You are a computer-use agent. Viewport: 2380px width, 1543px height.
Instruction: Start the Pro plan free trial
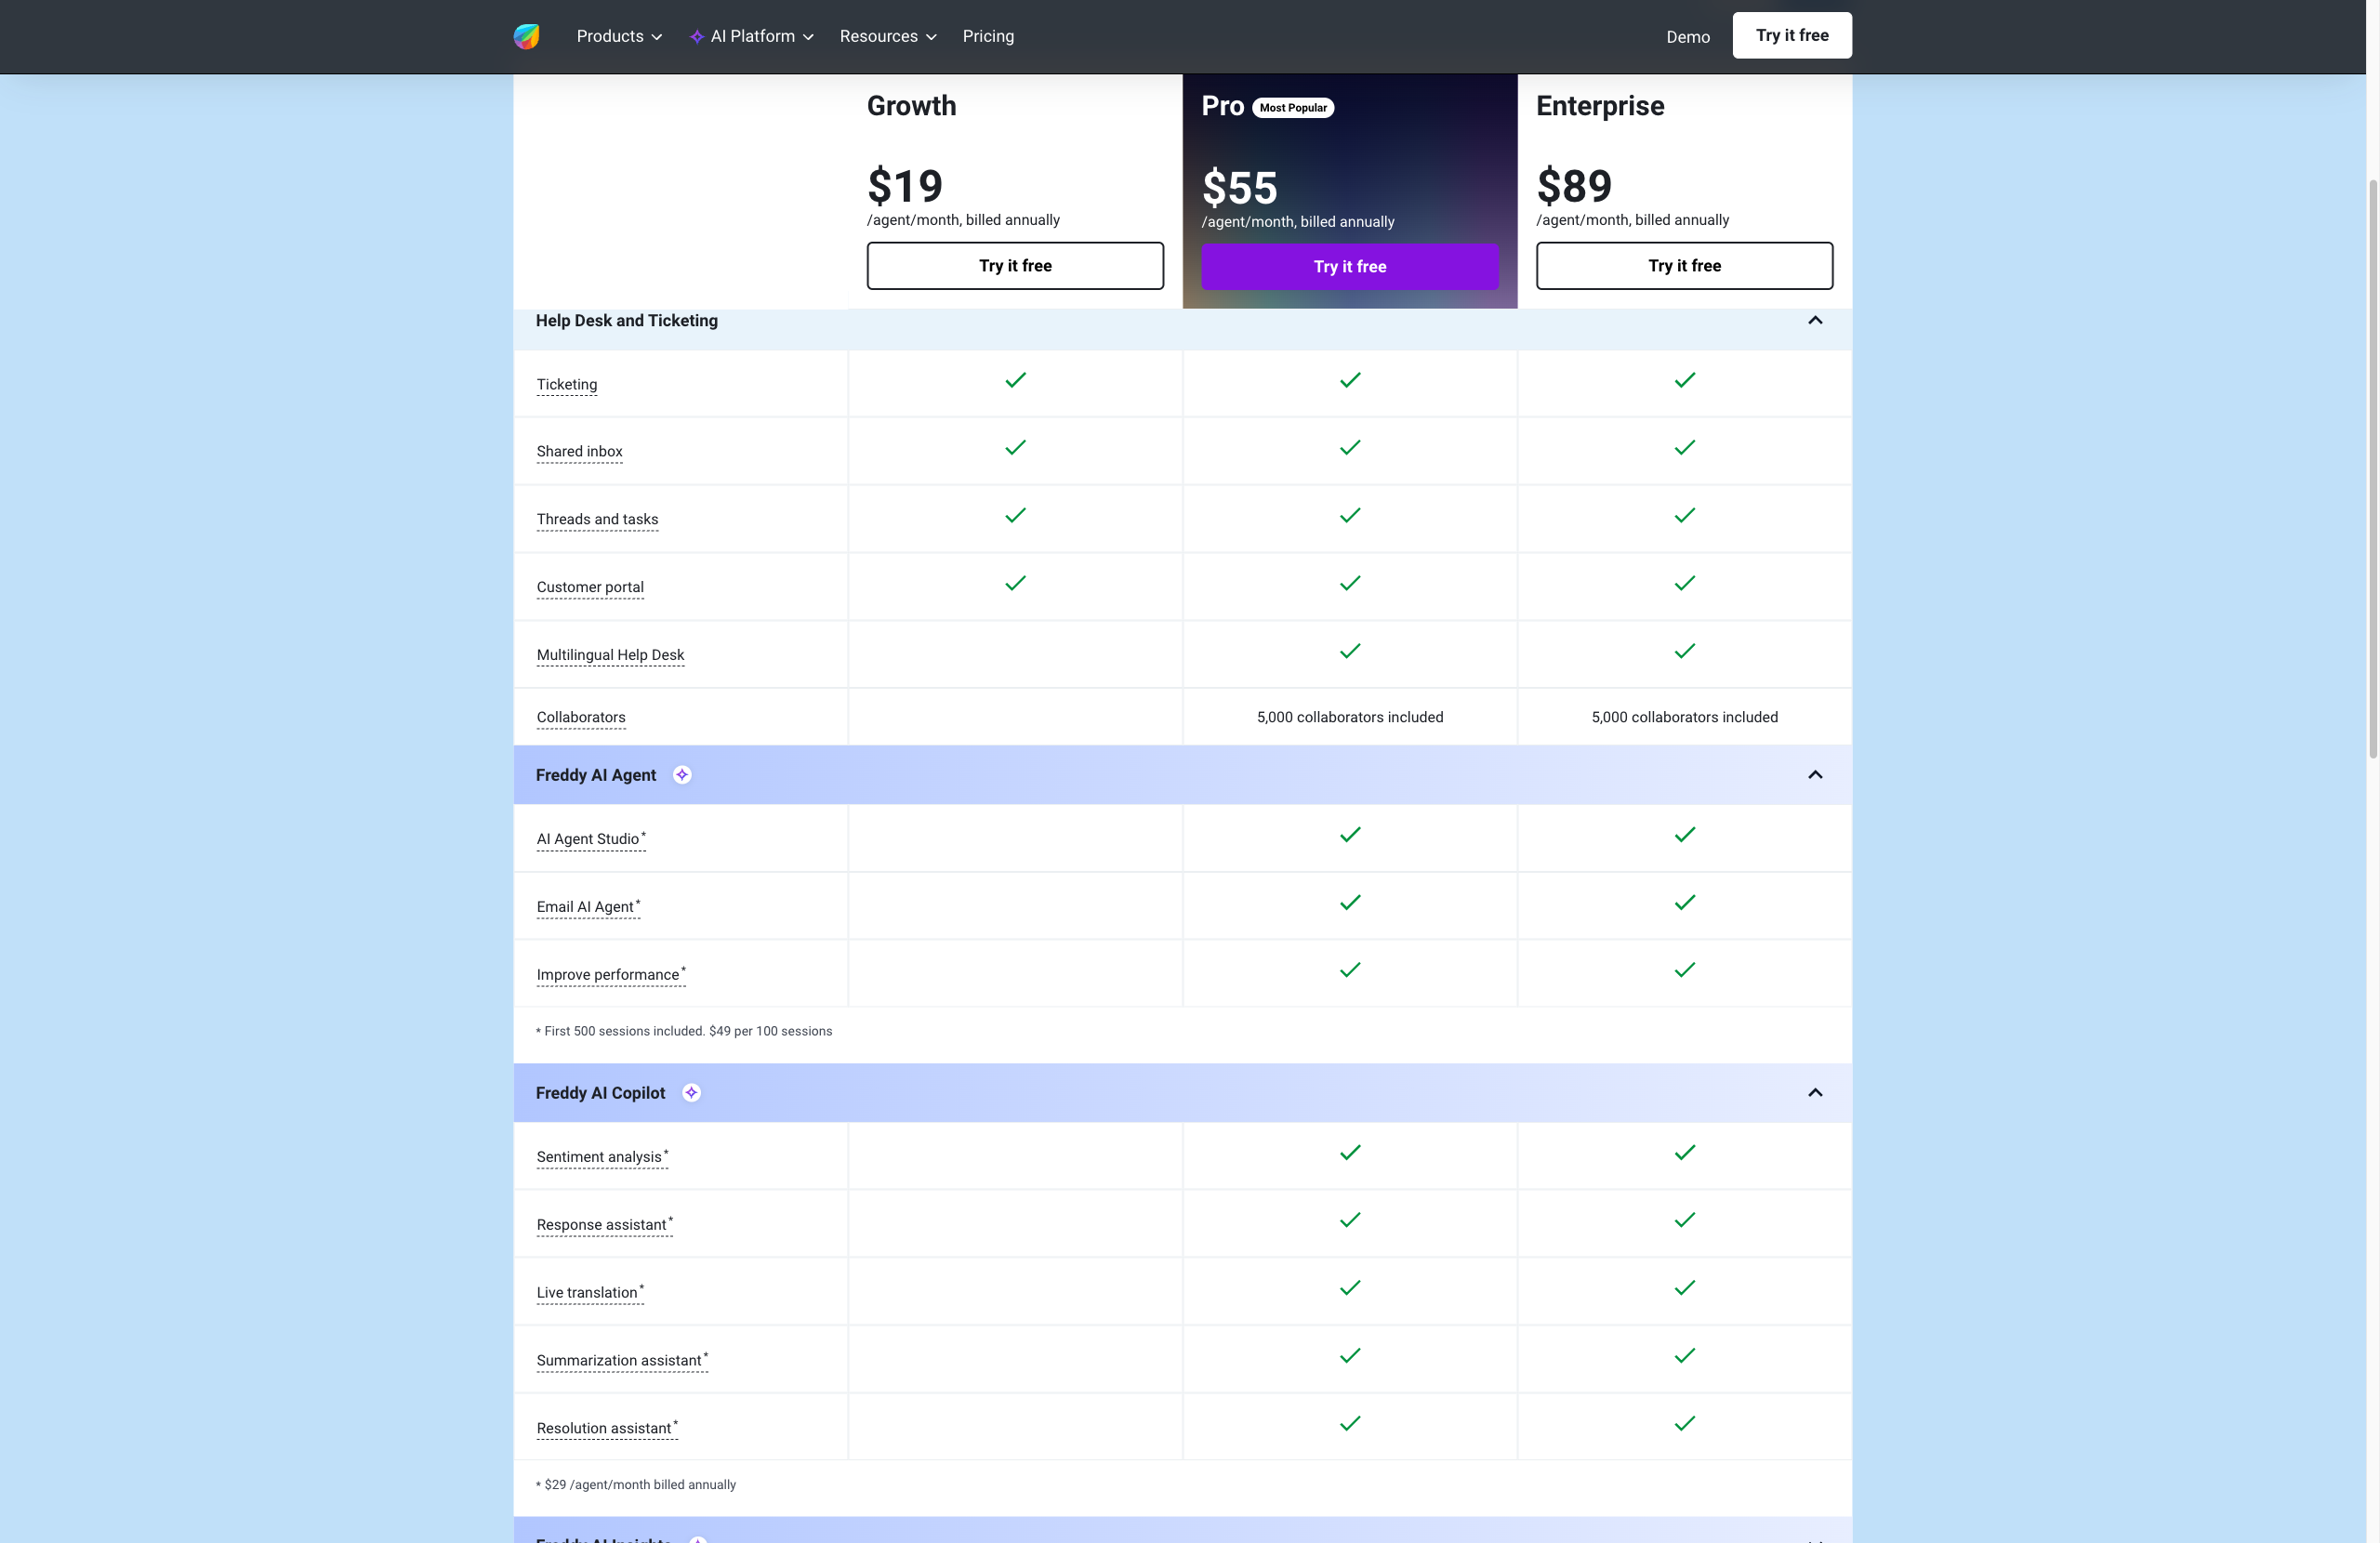[1350, 267]
